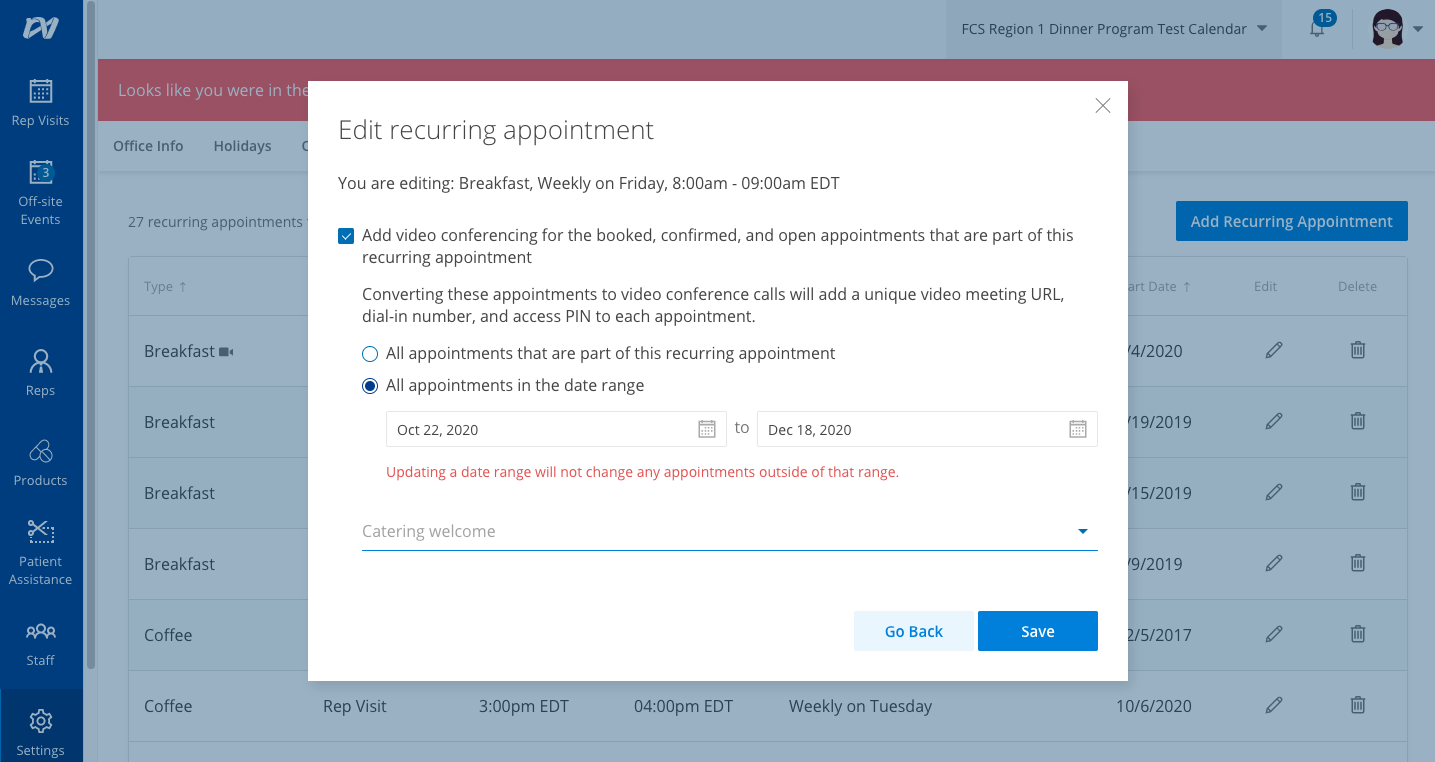Screen dimensions: 1435x762
Task: Open the Messages panel
Action: [x=40, y=283]
